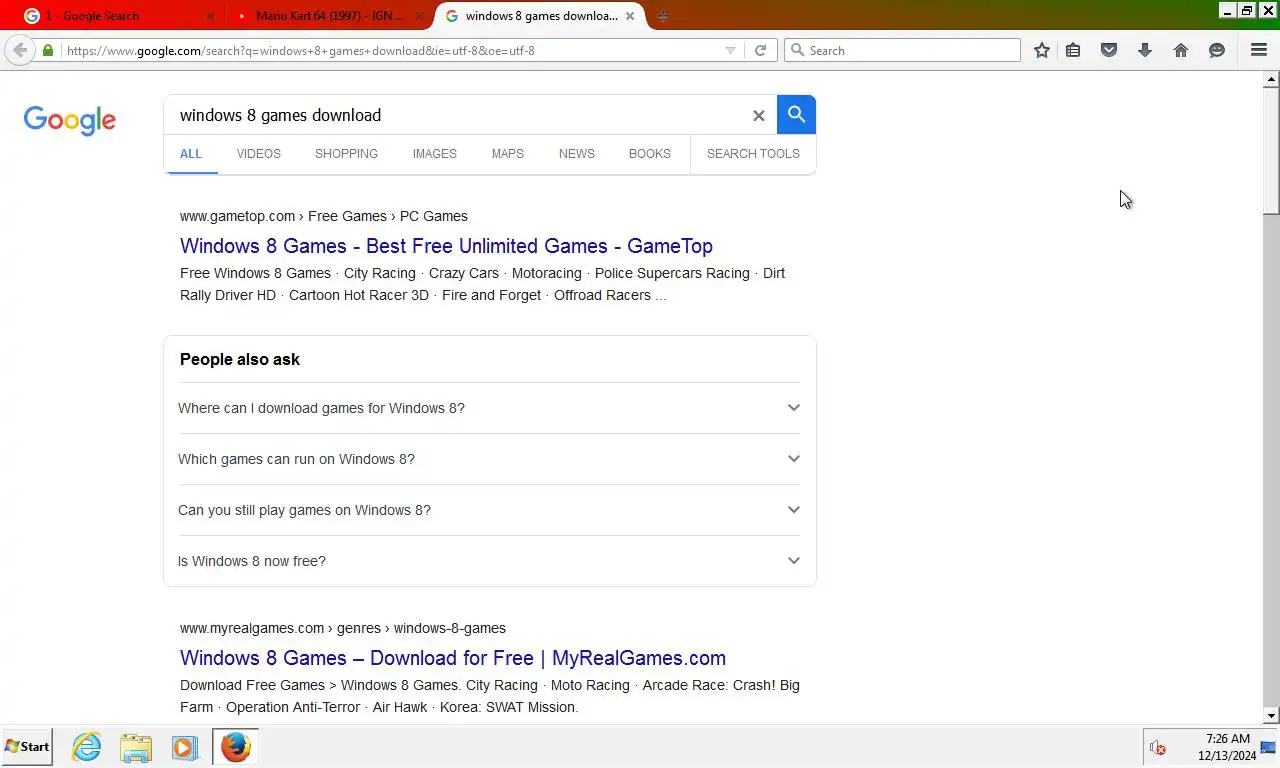Click the green padlock site security icon
This screenshot has width=1280, height=768.
point(48,50)
